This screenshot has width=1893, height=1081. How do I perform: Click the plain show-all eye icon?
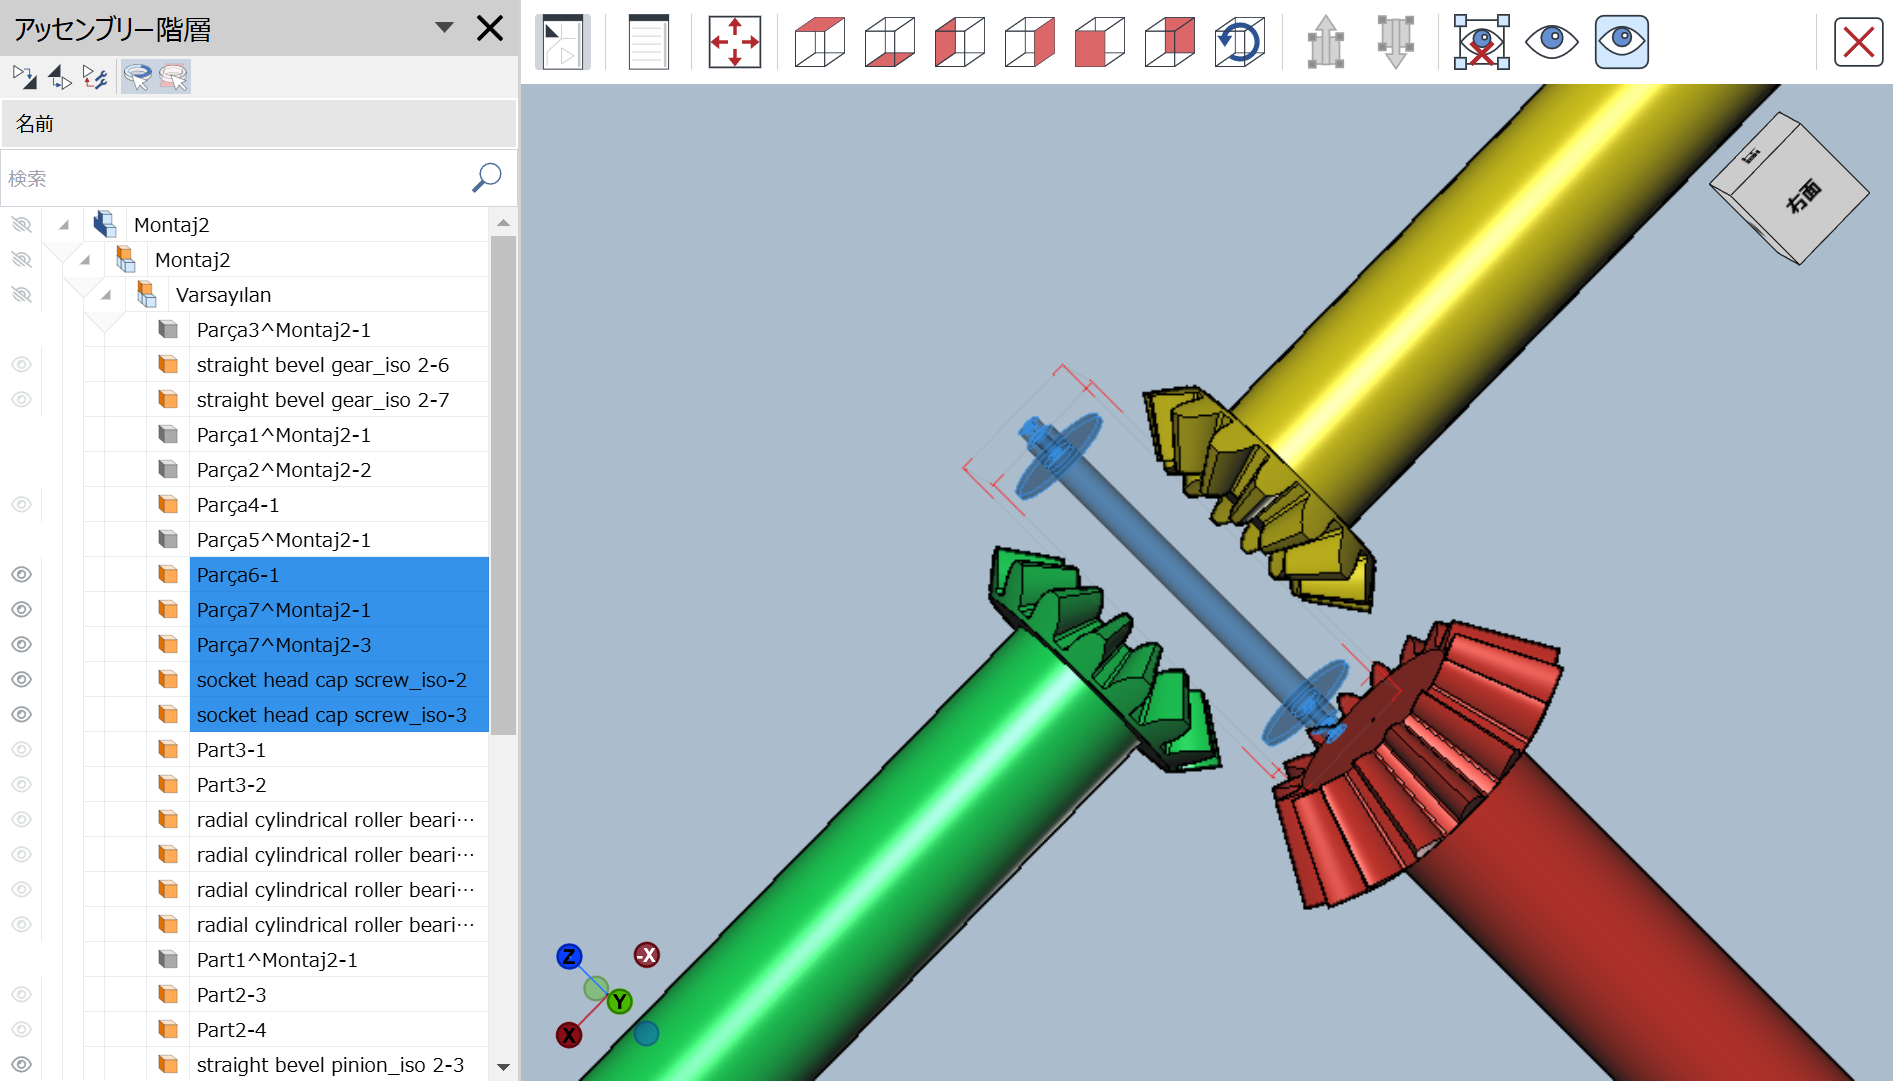tap(1551, 42)
